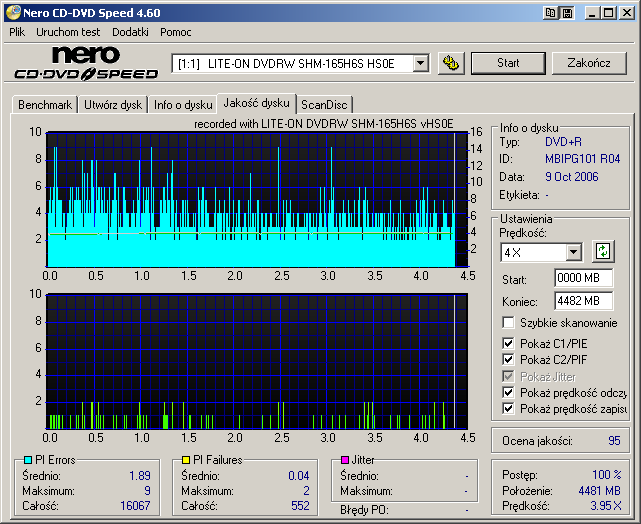
Task: Toggle Pokaż prędkość zapisu checkbox
Action: pyautogui.click(x=508, y=408)
